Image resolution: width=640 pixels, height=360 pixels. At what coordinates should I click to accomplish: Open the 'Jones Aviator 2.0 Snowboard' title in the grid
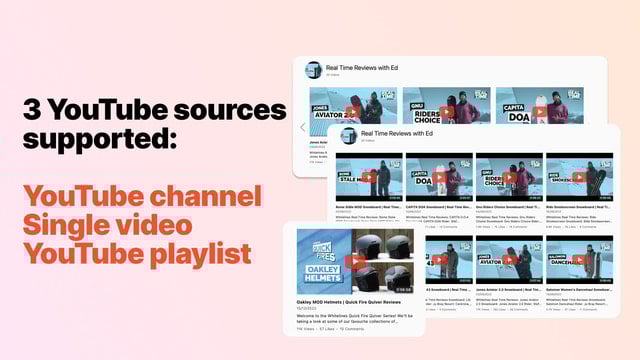coord(509,290)
